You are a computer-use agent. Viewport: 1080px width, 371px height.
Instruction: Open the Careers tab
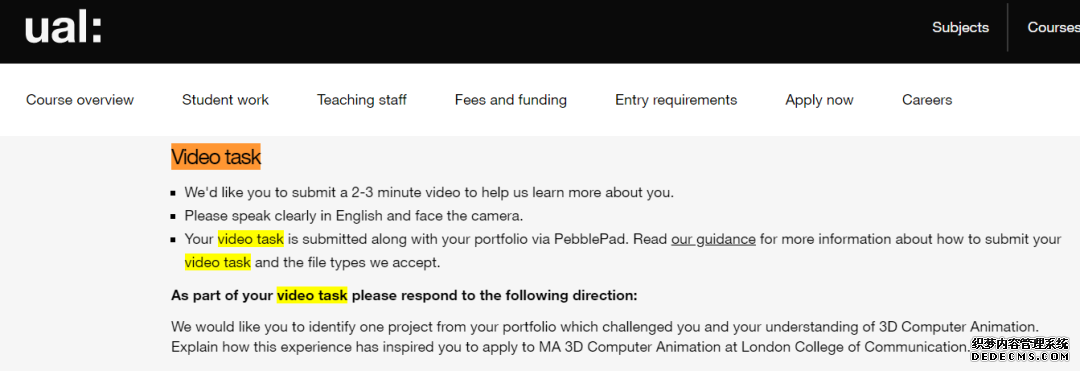(x=927, y=100)
